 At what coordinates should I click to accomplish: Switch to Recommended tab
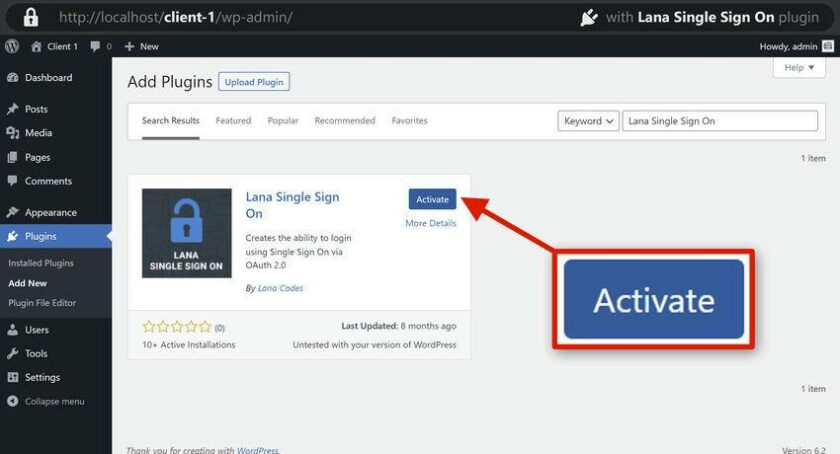pyautogui.click(x=345, y=121)
